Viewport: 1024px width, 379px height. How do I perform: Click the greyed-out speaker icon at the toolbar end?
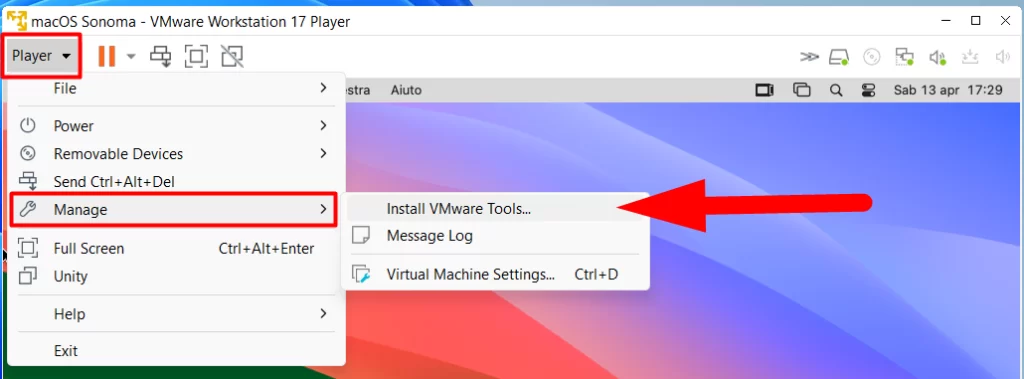coord(1002,58)
